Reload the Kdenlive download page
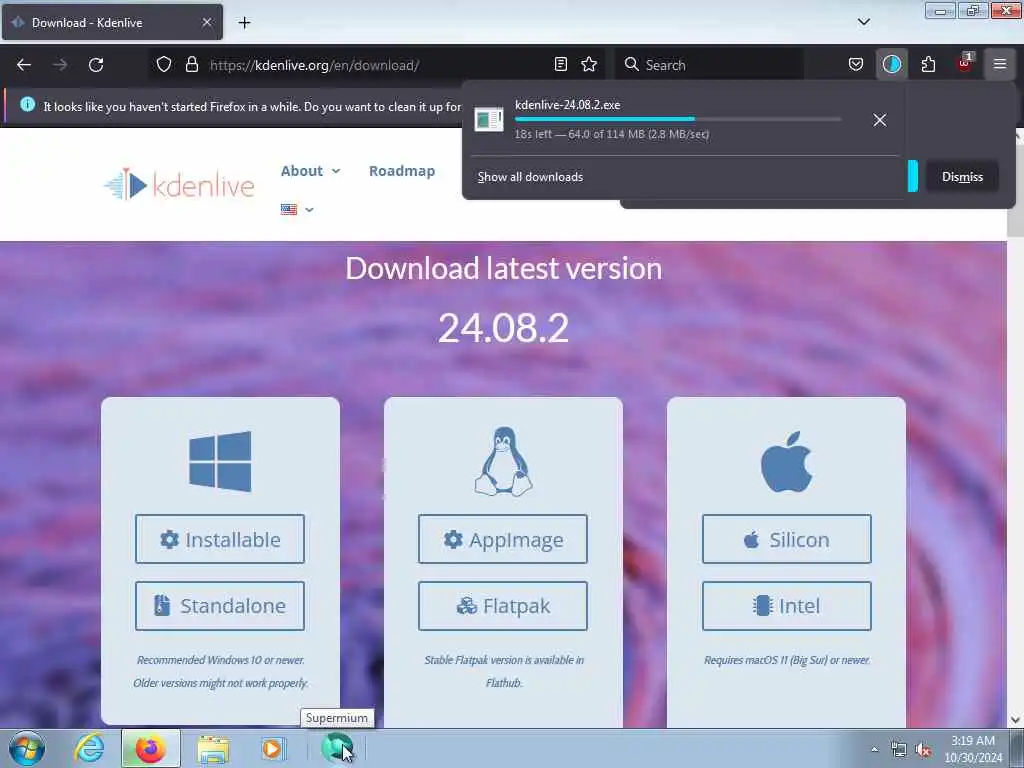1024x768 pixels. pyautogui.click(x=96, y=65)
